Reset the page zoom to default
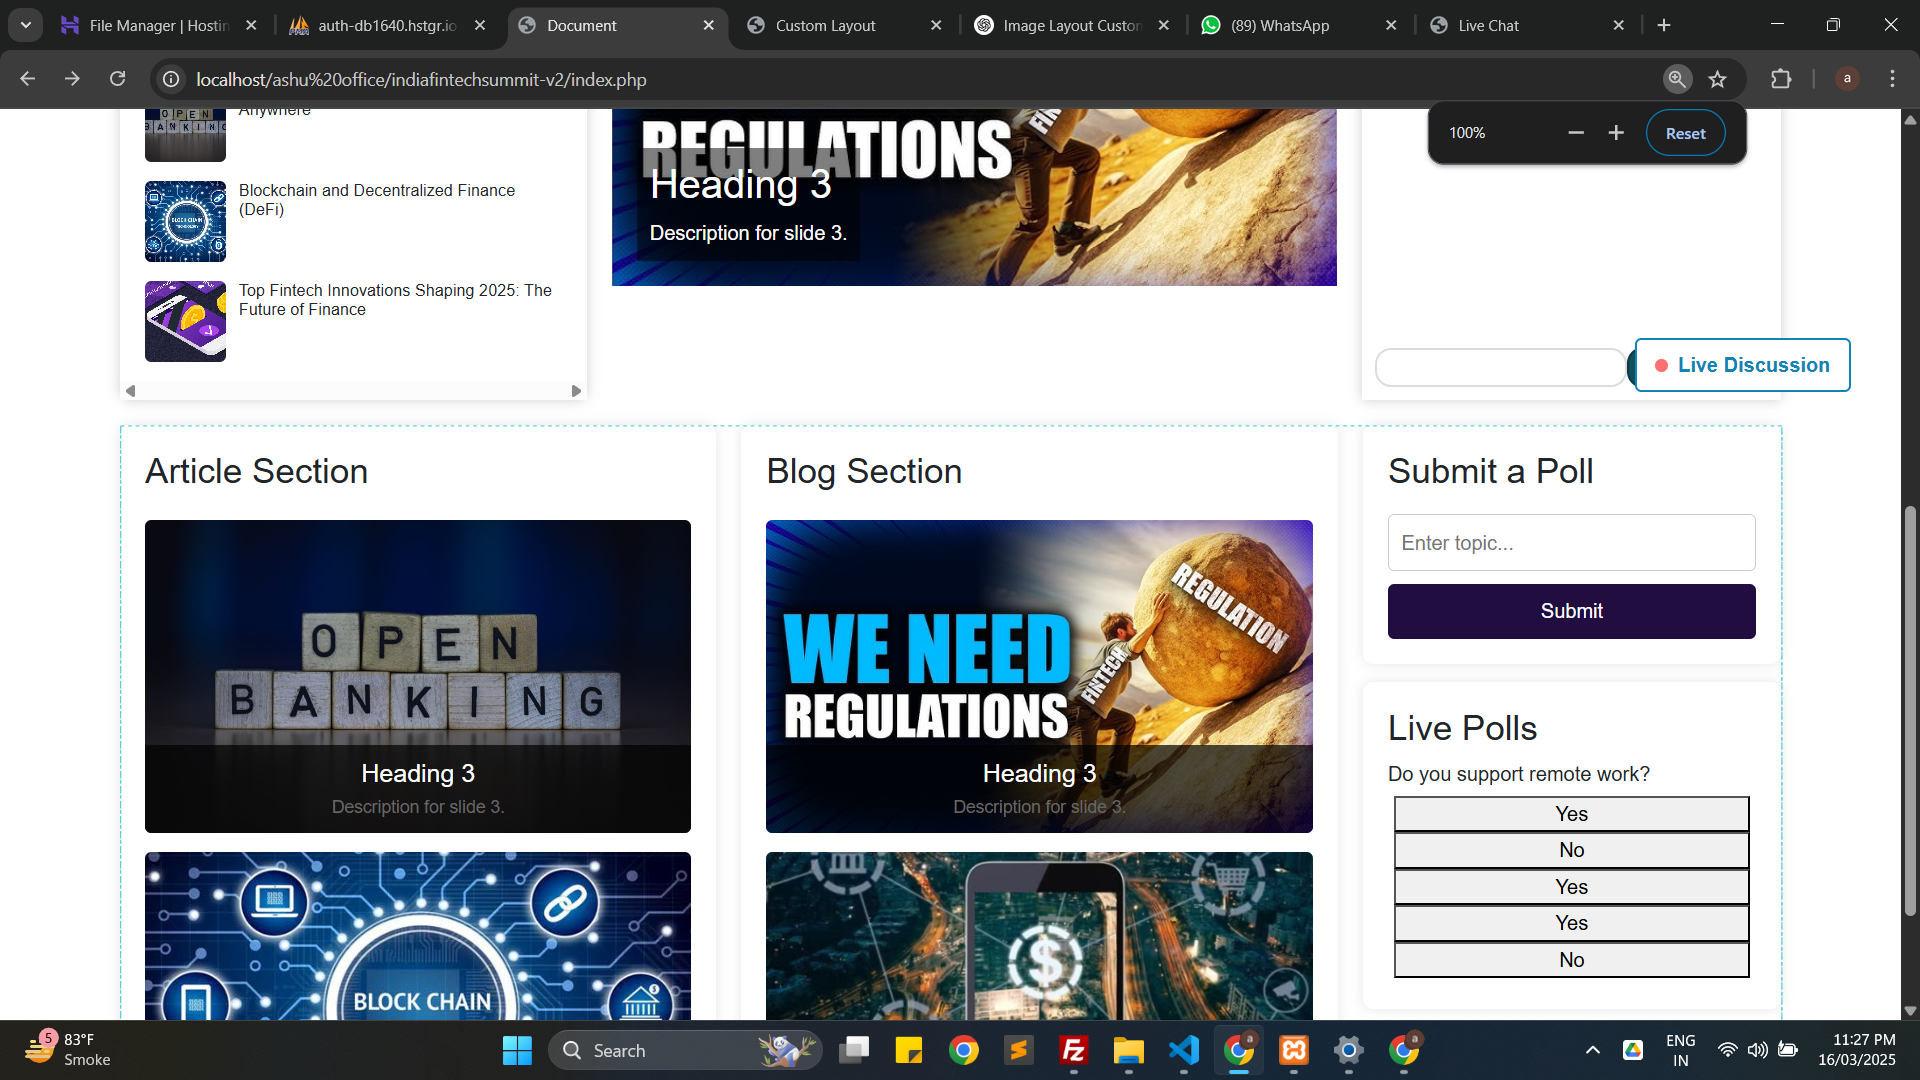The image size is (1920, 1080). tap(1685, 133)
